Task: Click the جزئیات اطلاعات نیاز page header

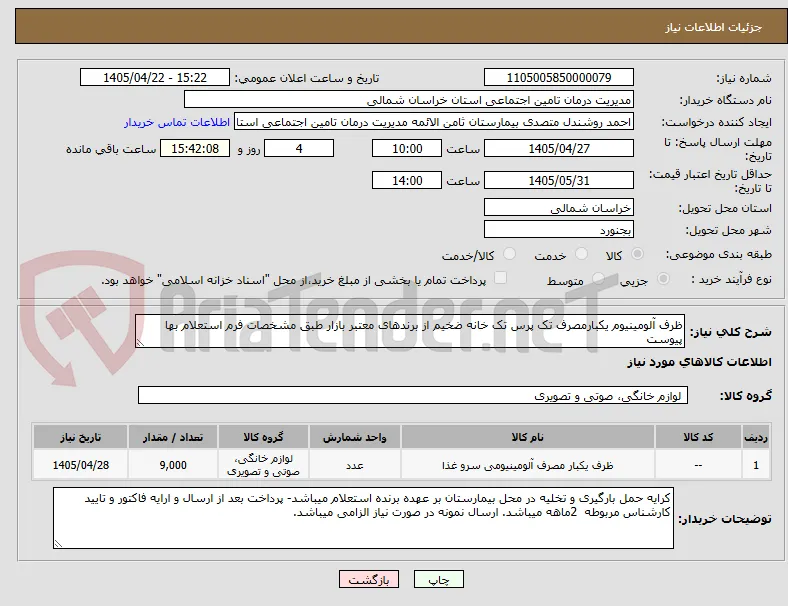Action: (x=714, y=27)
